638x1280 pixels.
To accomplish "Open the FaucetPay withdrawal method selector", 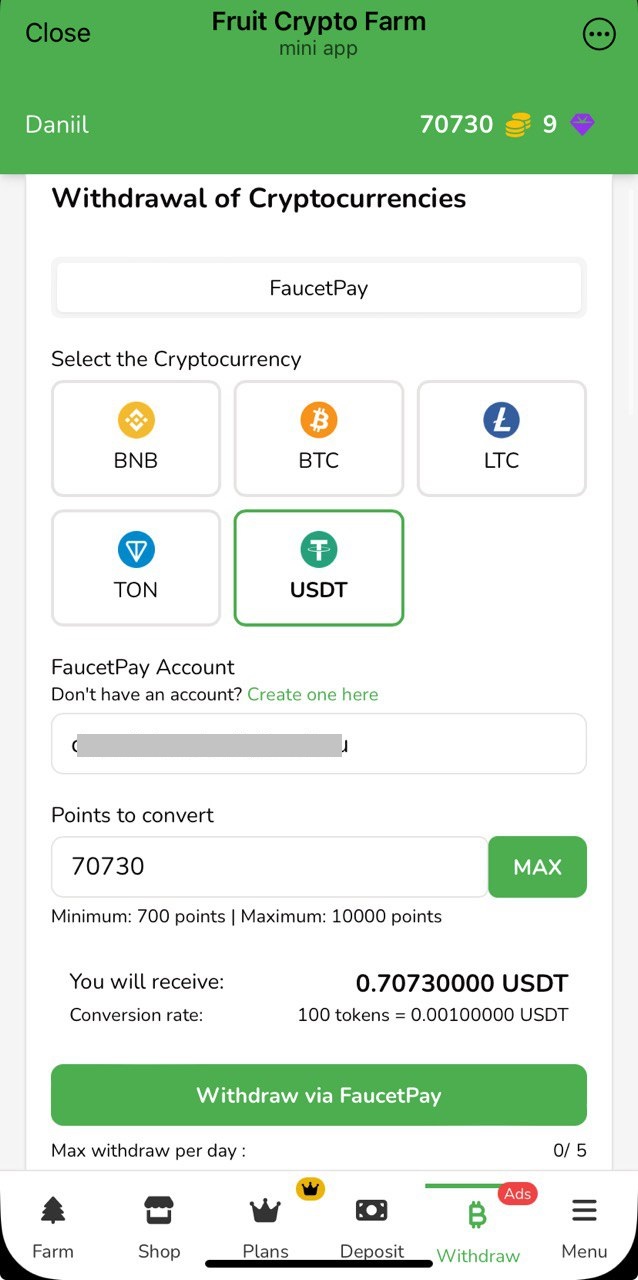I will pos(319,288).
